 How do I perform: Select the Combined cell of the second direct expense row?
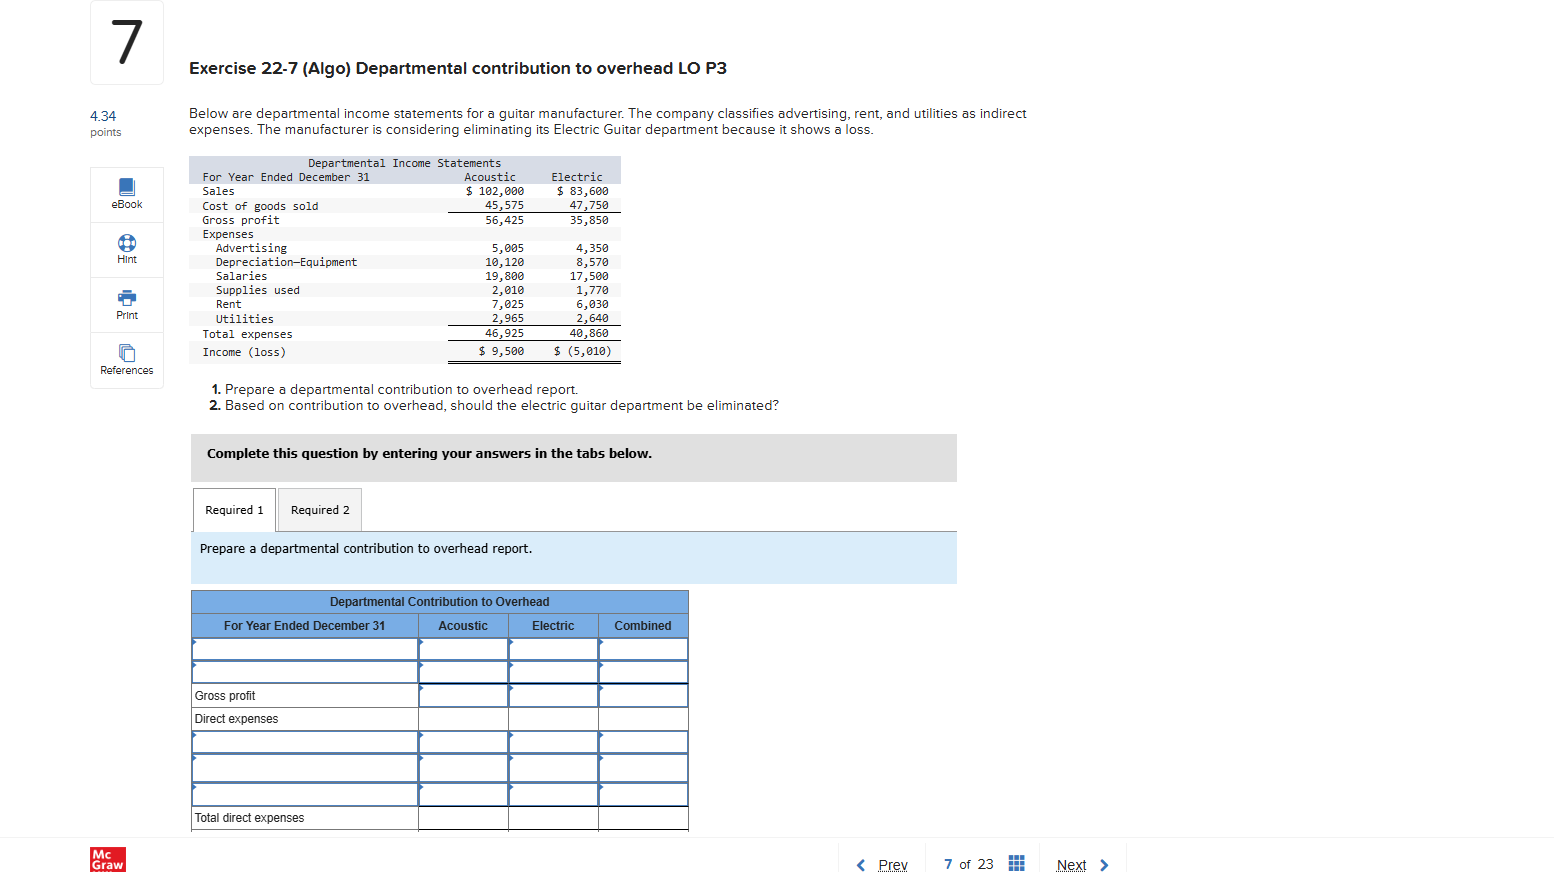[x=644, y=767]
